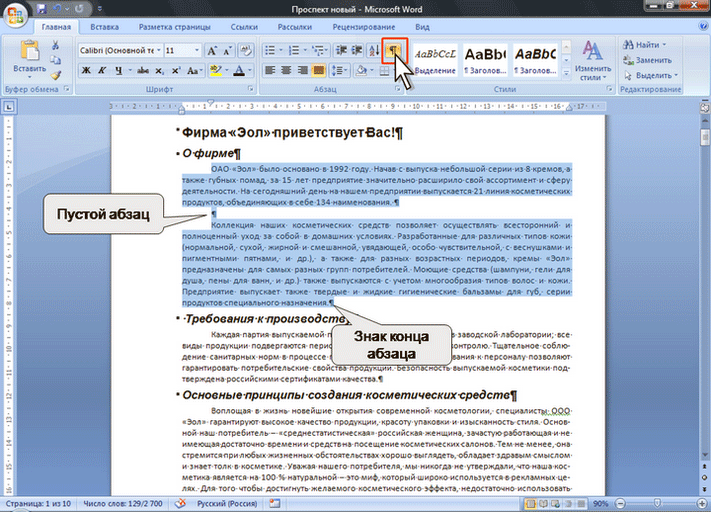Open the Font dialog launcher (Шрифт)

tap(251, 89)
